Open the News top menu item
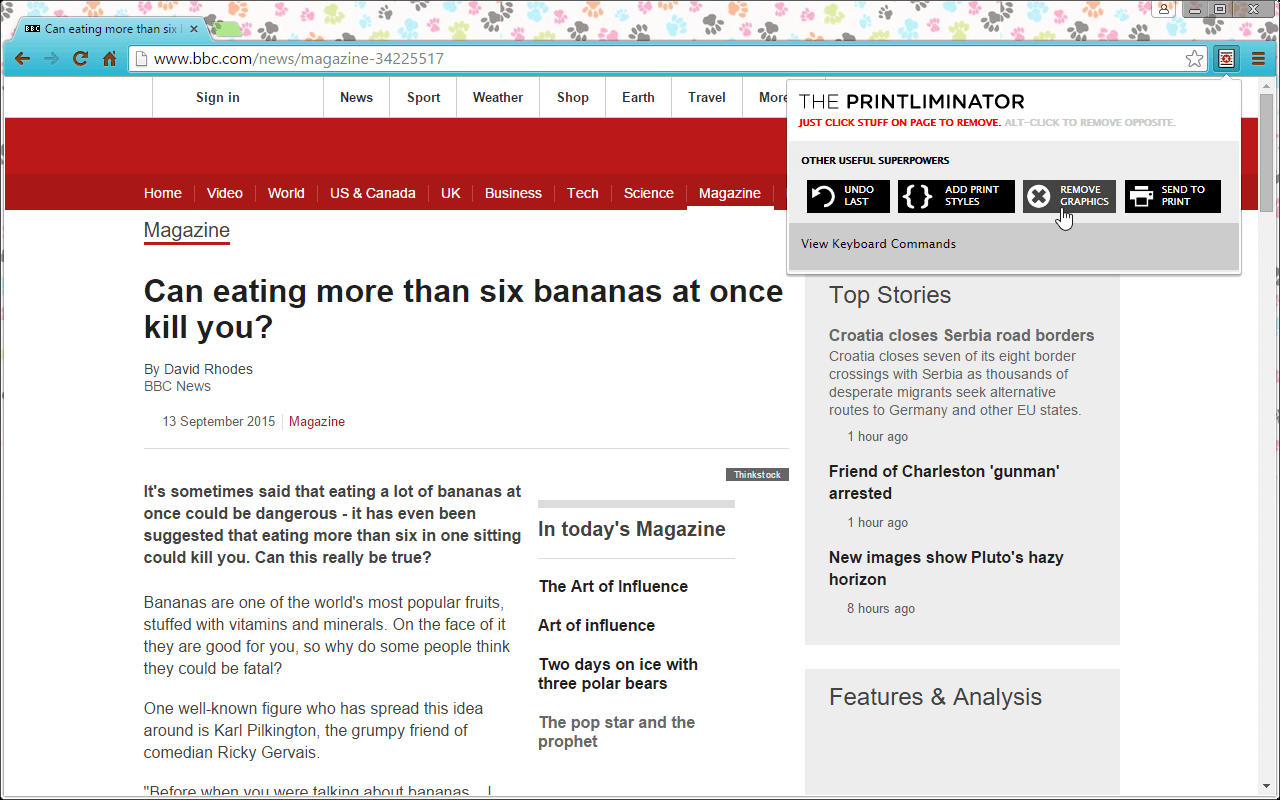1280x800 pixels. [x=356, y=97]
